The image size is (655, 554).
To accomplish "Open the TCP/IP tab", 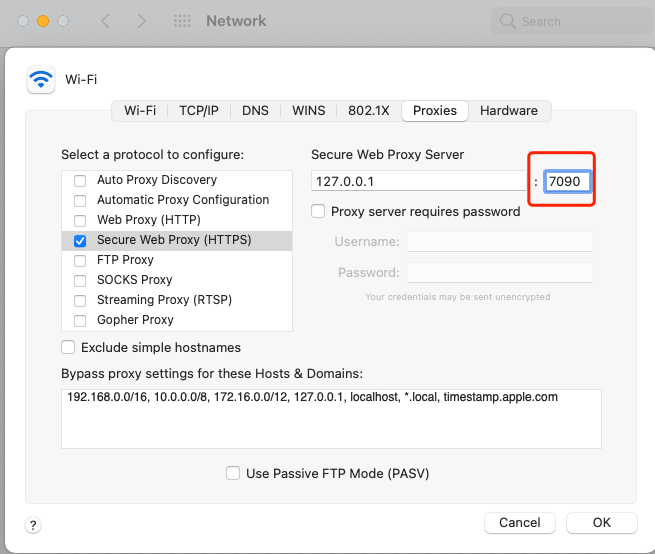I will 199,111.
